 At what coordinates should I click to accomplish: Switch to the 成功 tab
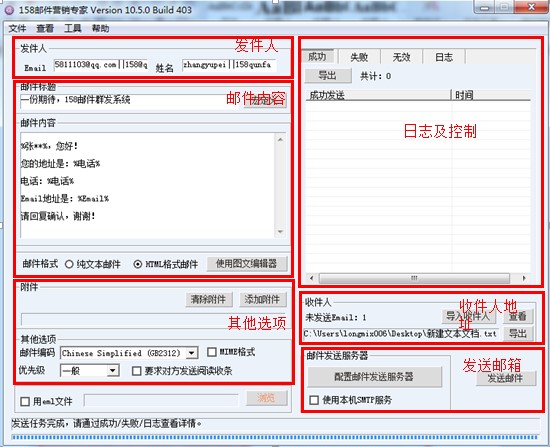pyautogui.click(x=318, y=56)
